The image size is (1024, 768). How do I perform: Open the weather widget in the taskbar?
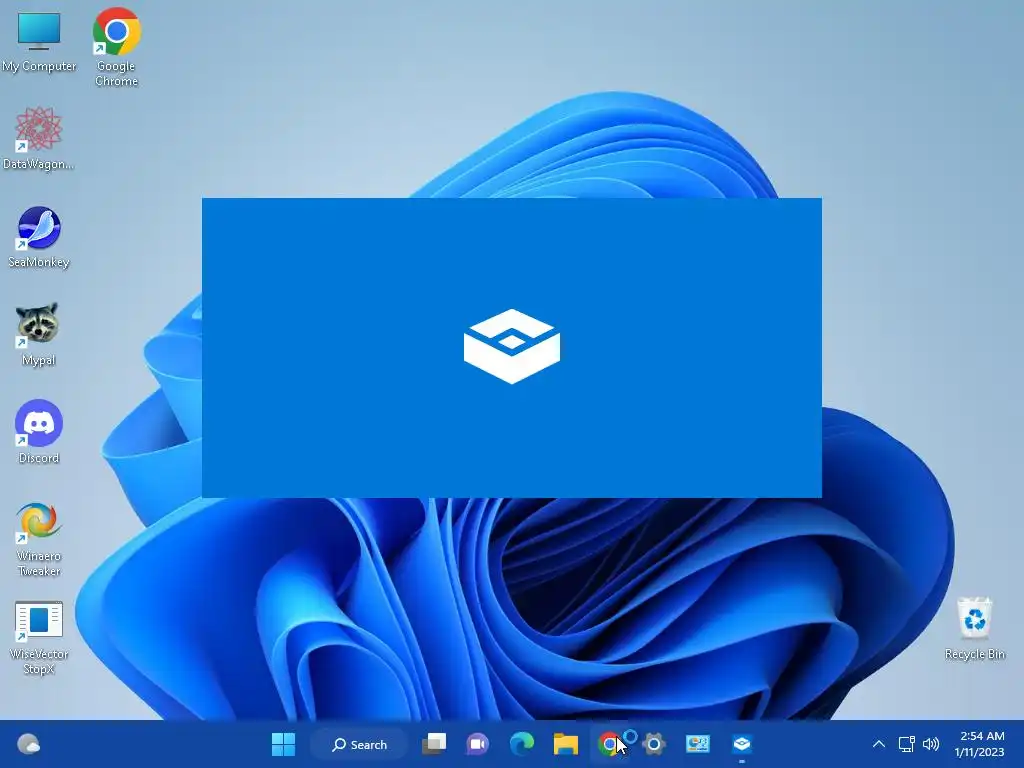click(x=28, y=744)
